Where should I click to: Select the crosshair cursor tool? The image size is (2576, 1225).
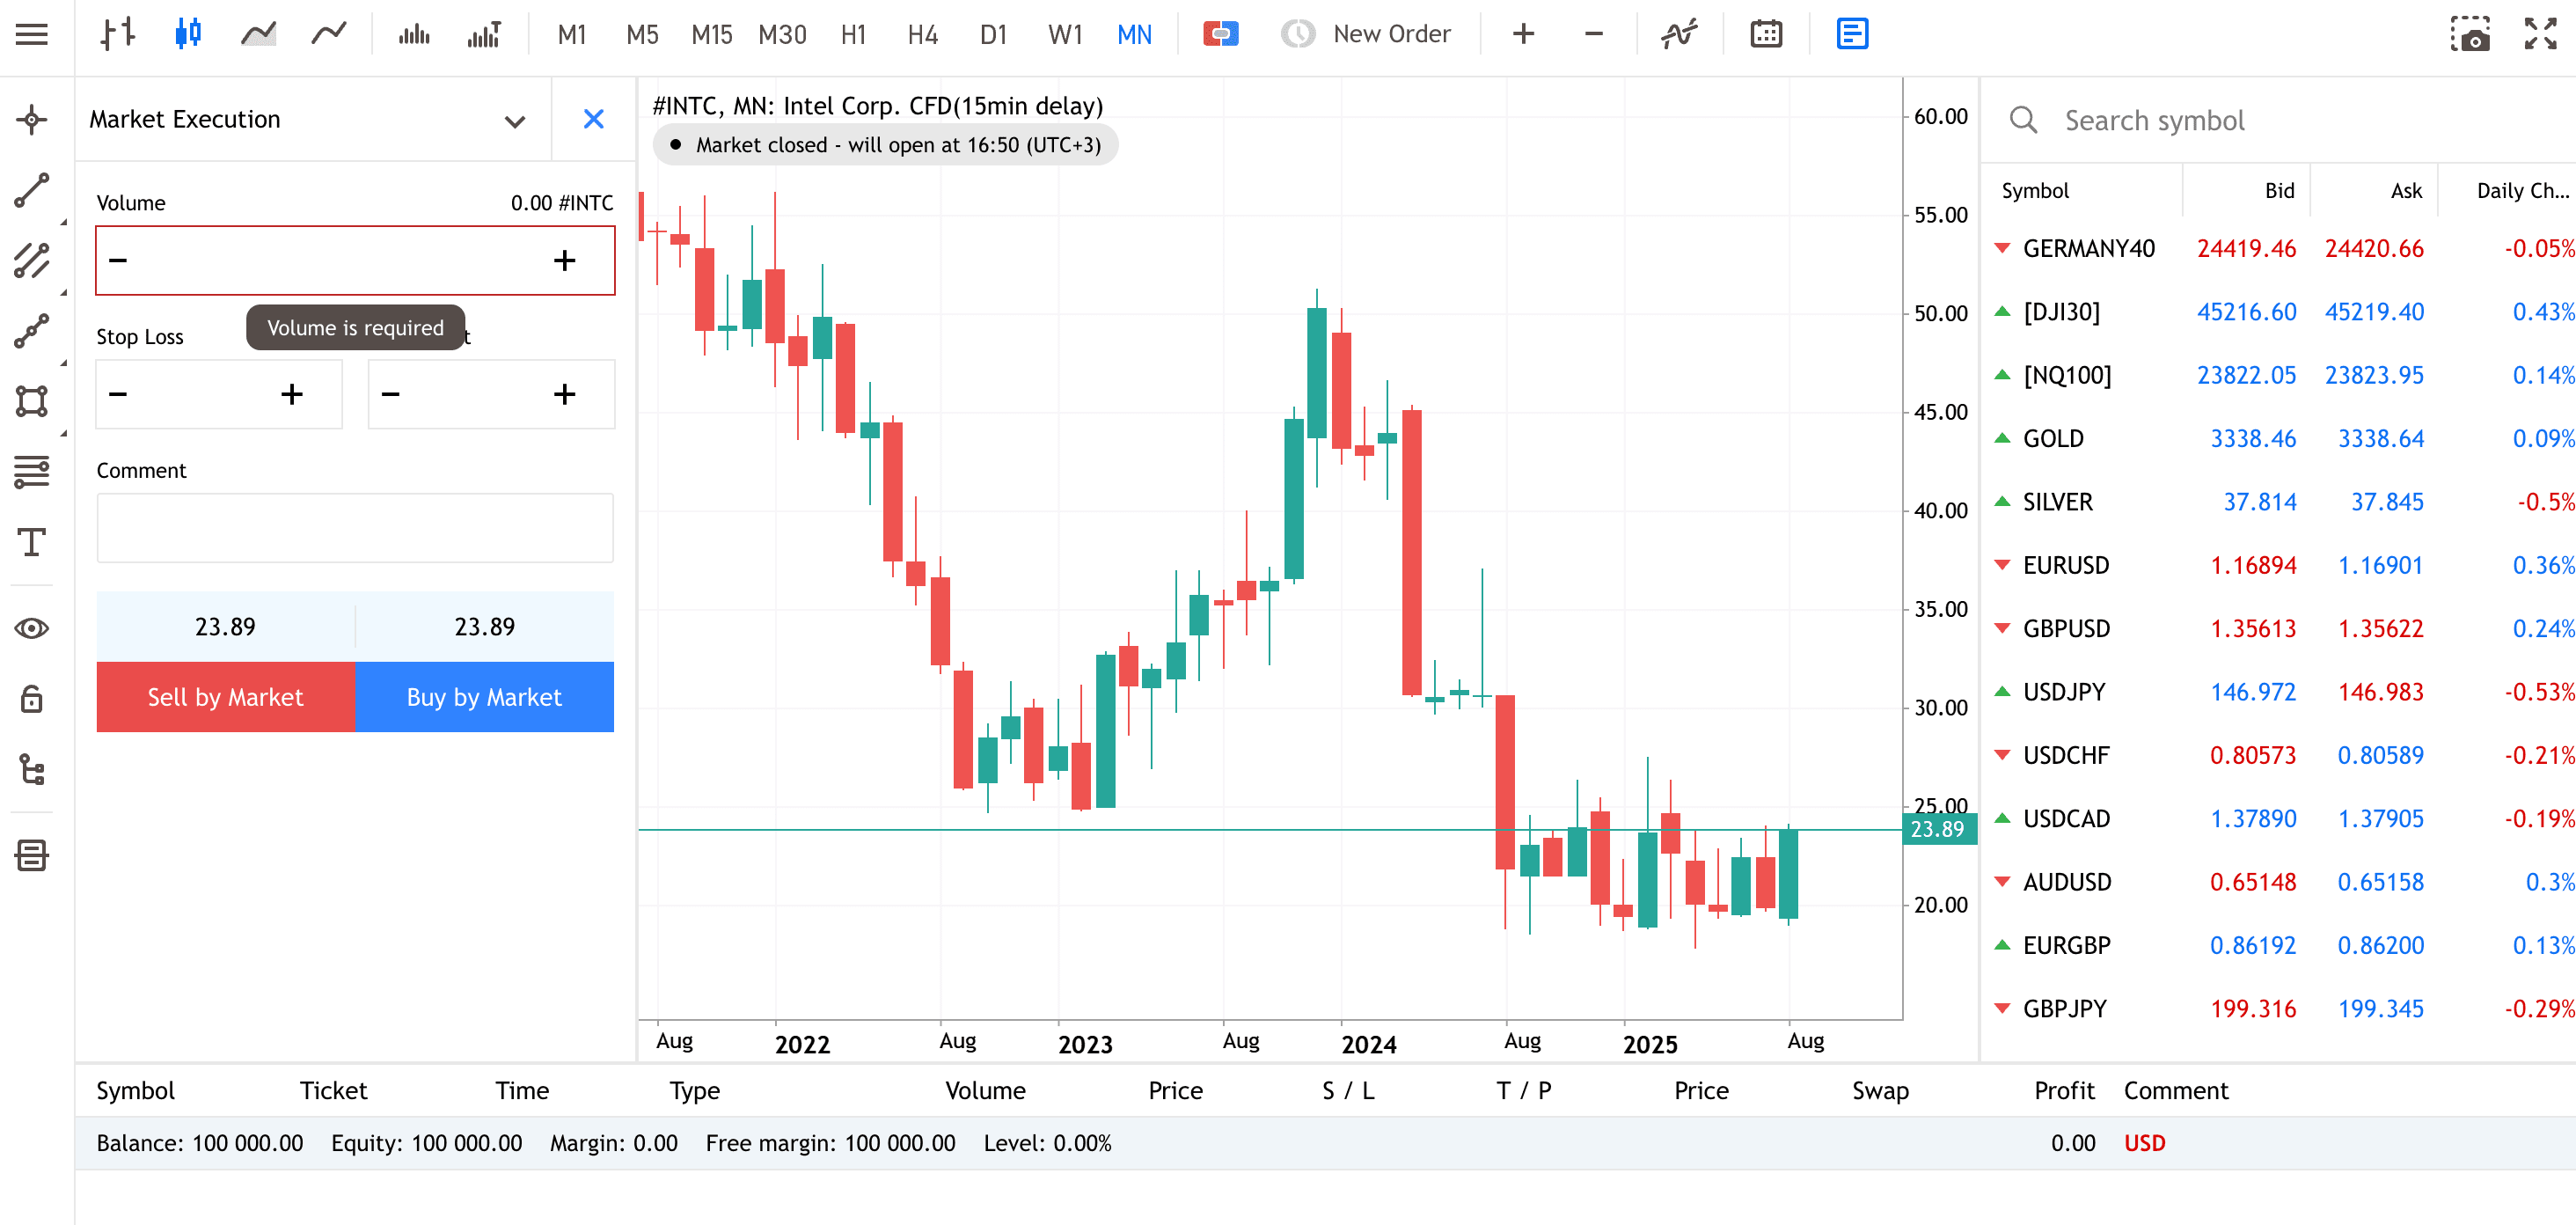pyautogui.click(x=32, y=120)
